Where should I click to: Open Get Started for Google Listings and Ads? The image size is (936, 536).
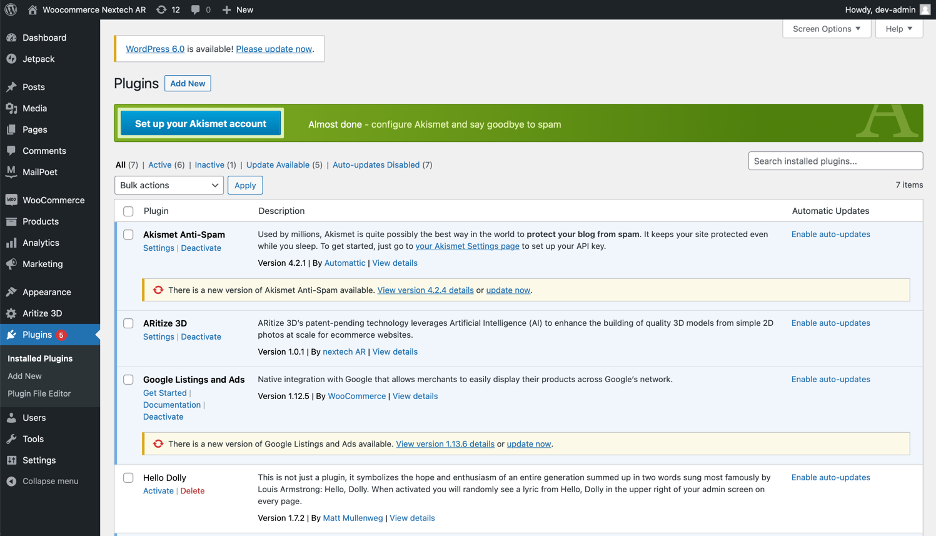click(165, 393)
